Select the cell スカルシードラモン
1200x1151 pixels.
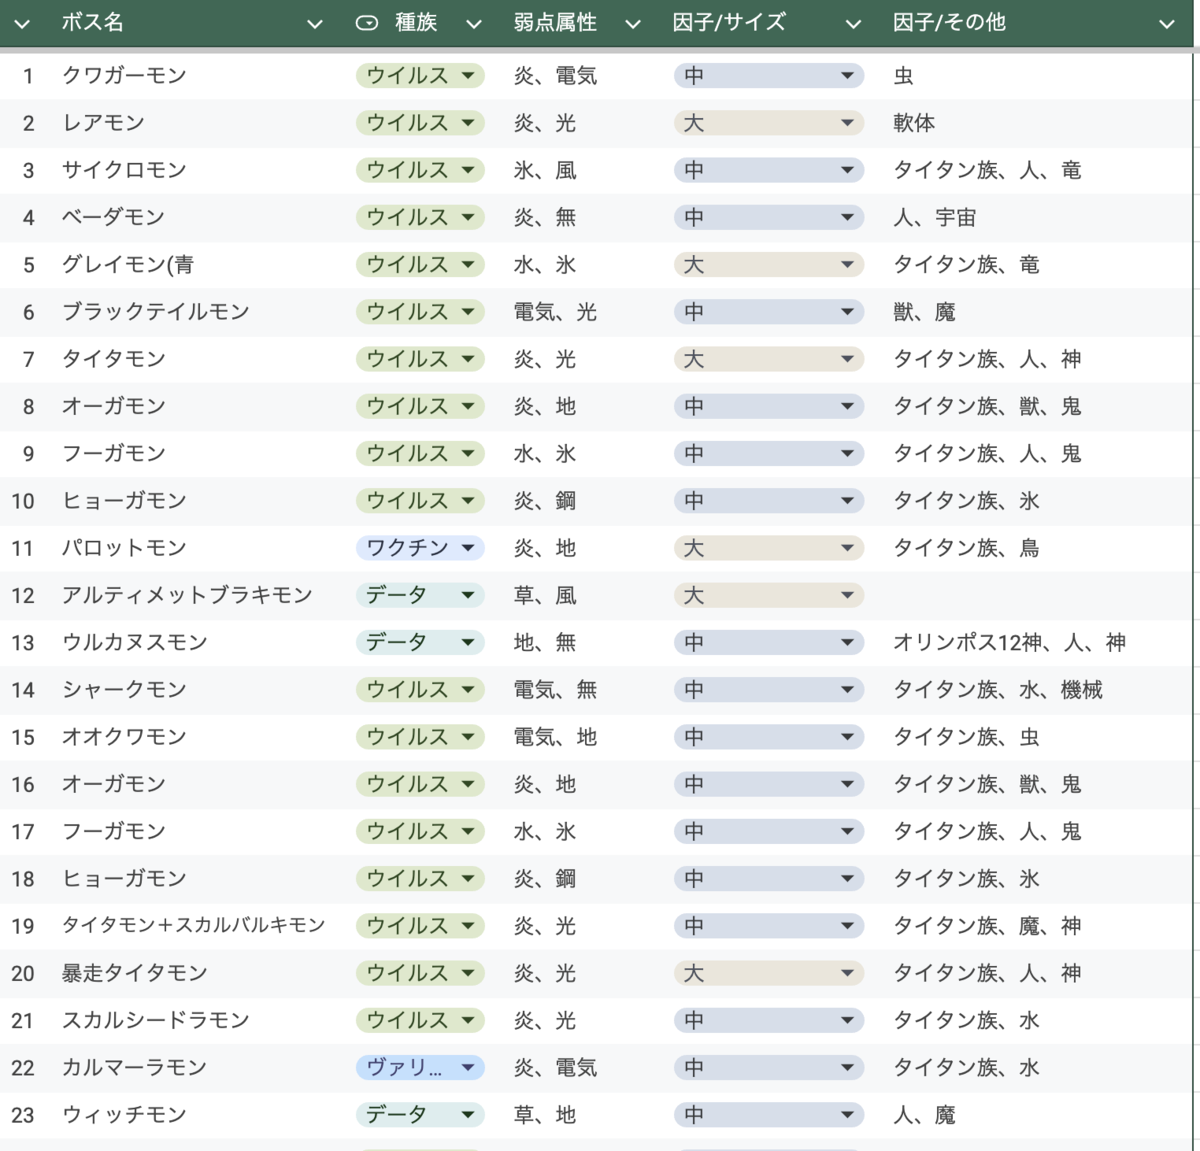(155, 1020)
